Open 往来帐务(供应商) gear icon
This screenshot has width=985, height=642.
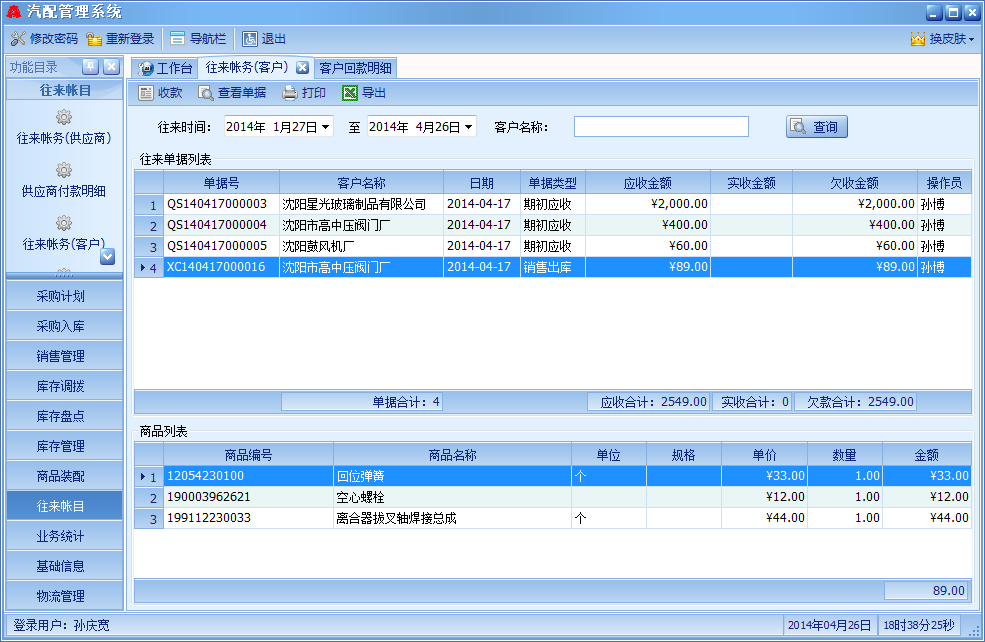tap(64, 117)
